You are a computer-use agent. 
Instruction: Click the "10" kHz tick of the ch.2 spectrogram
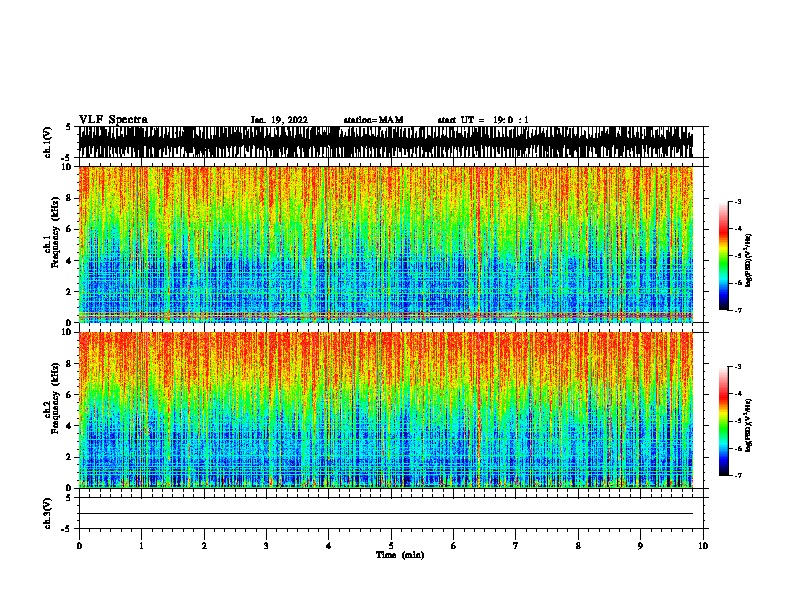click(x=68, y=332)
